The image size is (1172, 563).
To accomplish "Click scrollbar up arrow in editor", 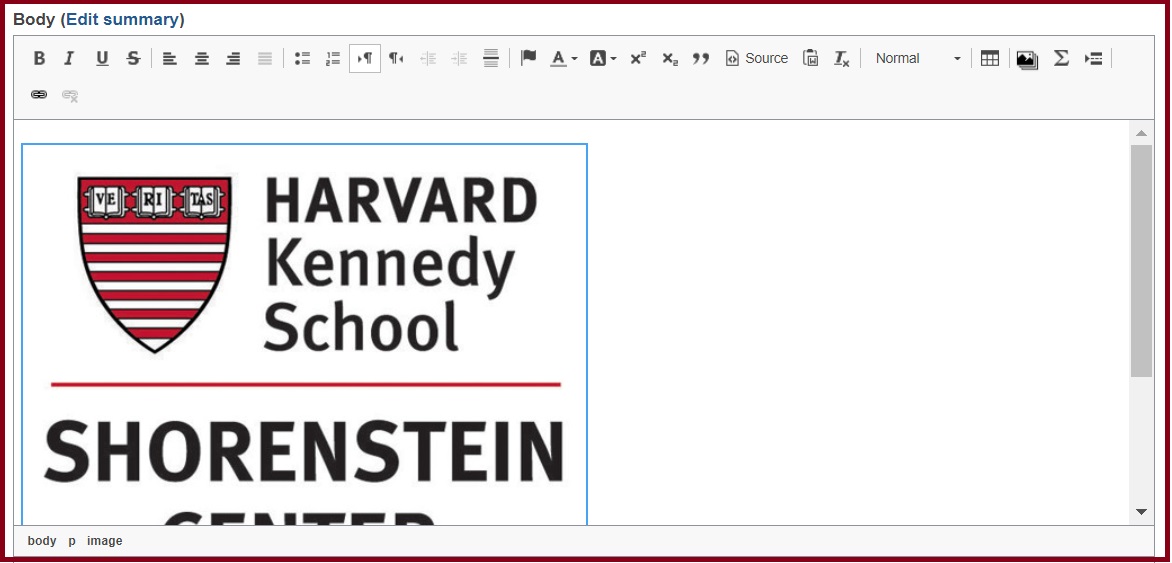I will tap(1141, 133).
